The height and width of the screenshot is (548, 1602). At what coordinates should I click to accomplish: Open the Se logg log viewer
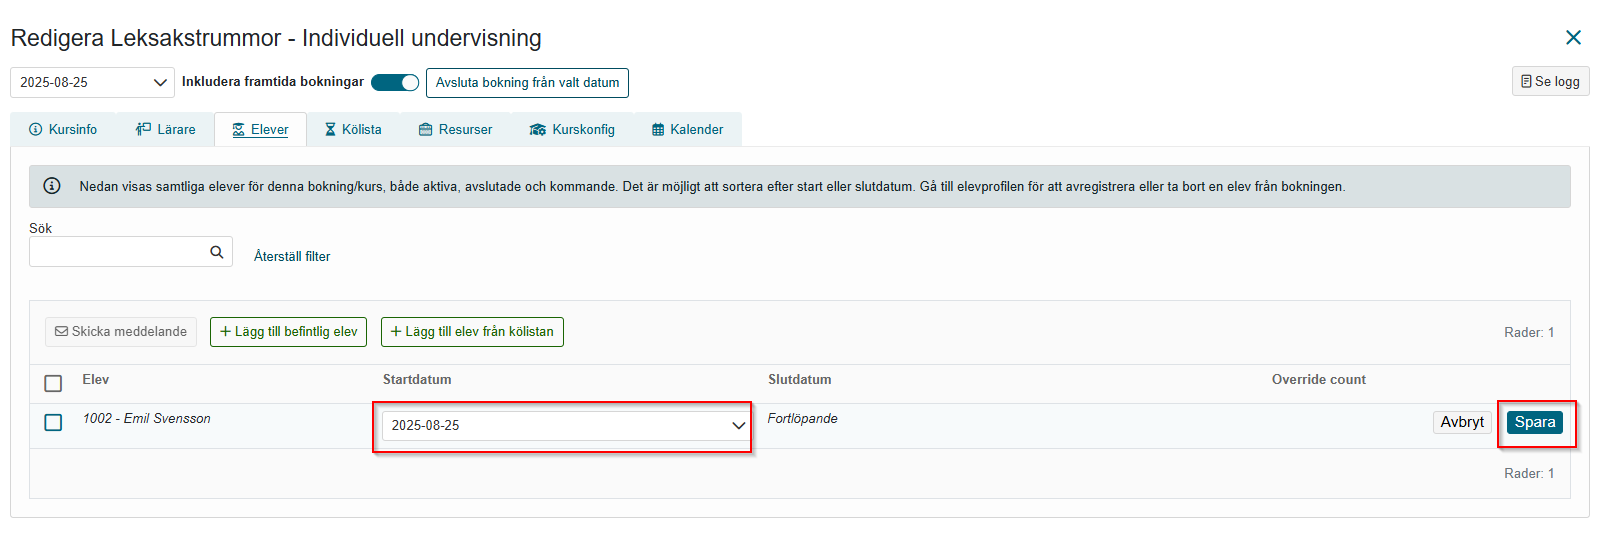click(x=1550, y=81)
